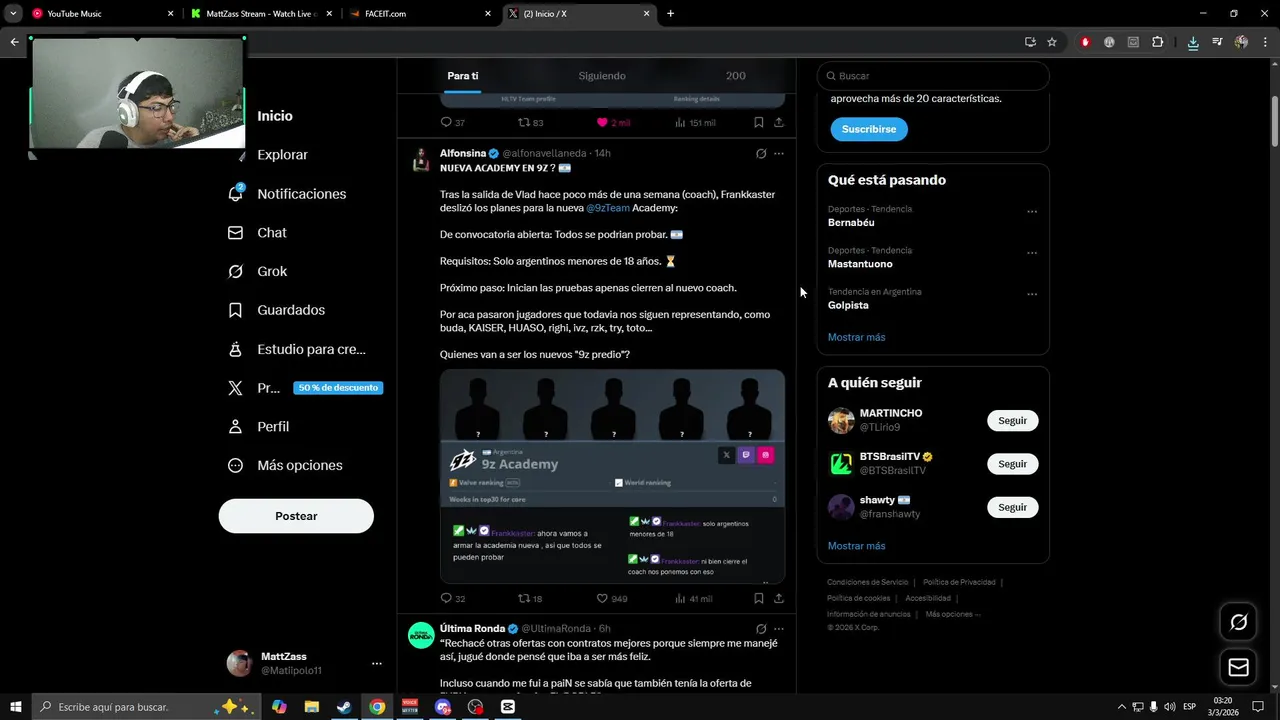This screenshot has height=720, width=1280.
Task: Open floating messages envelope button
Action: (x=1238, y=667)
